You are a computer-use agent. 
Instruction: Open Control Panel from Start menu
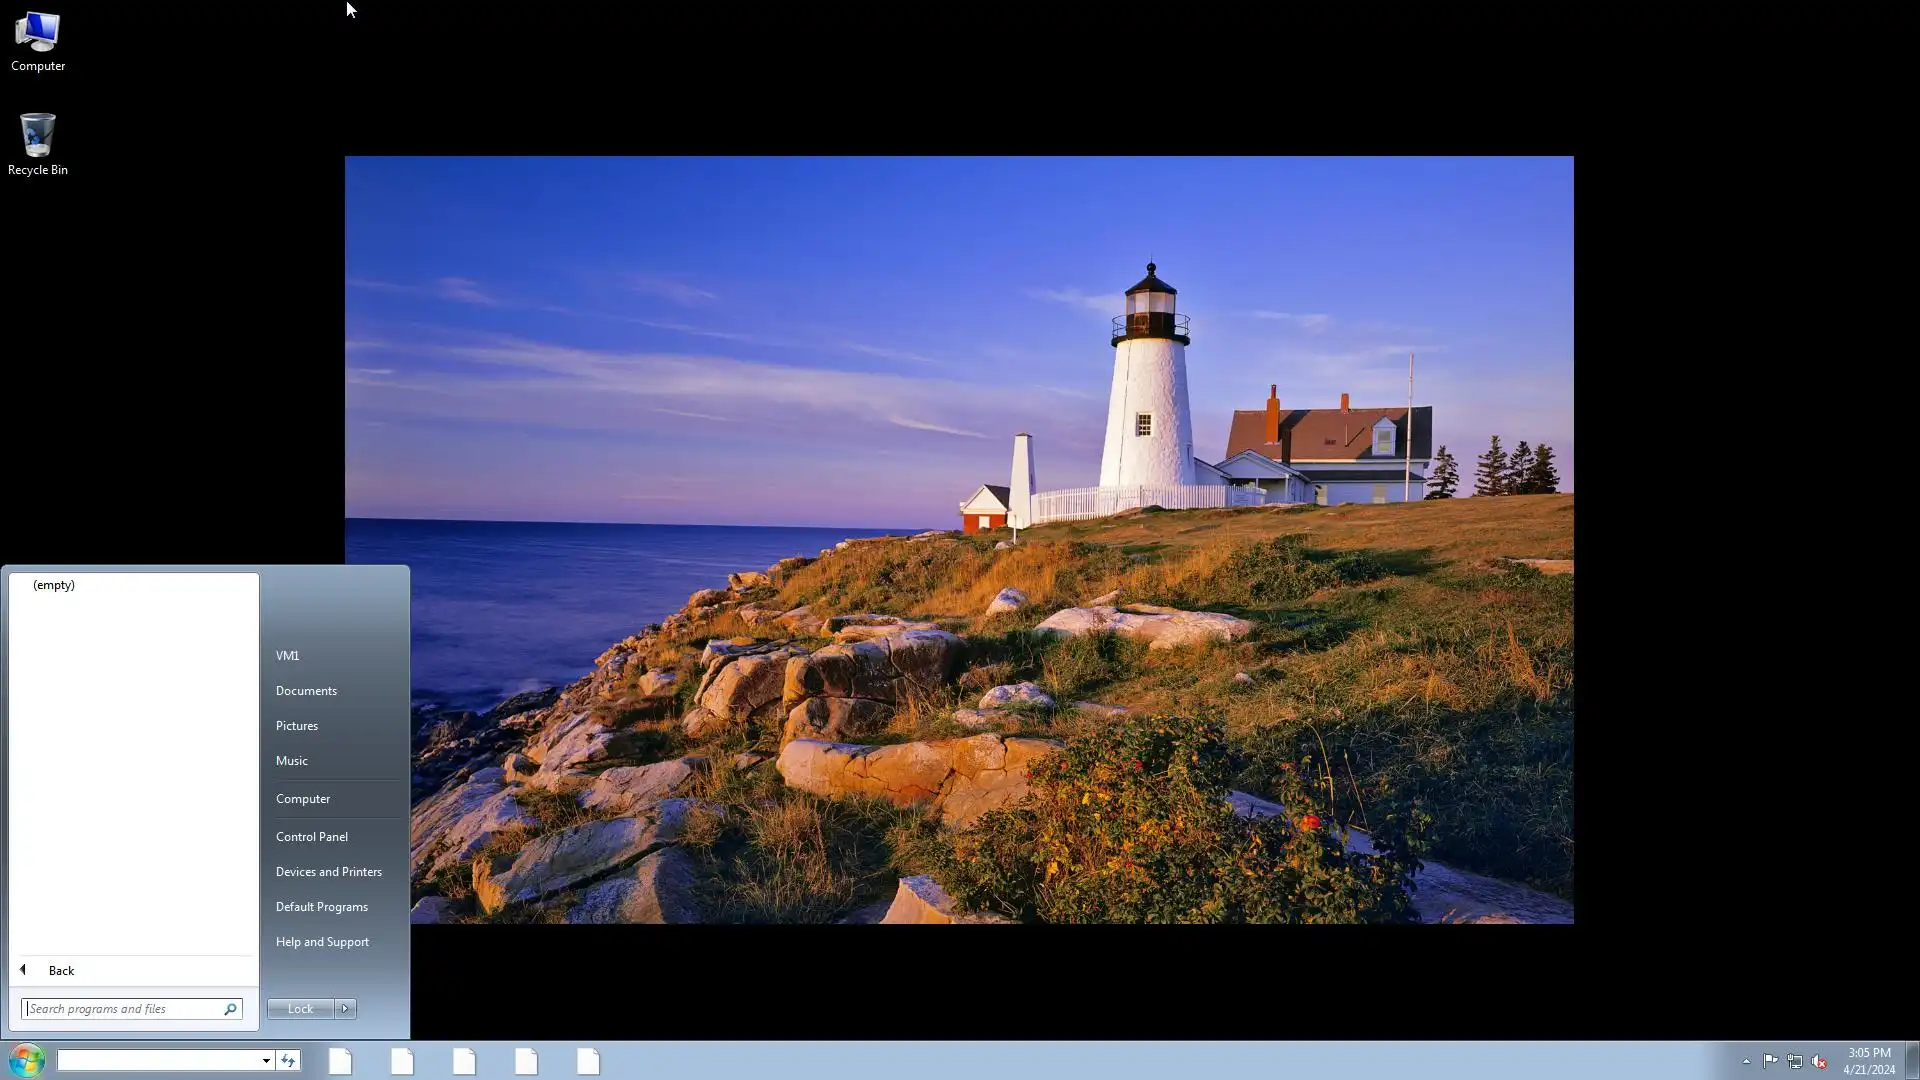point(312,837)
